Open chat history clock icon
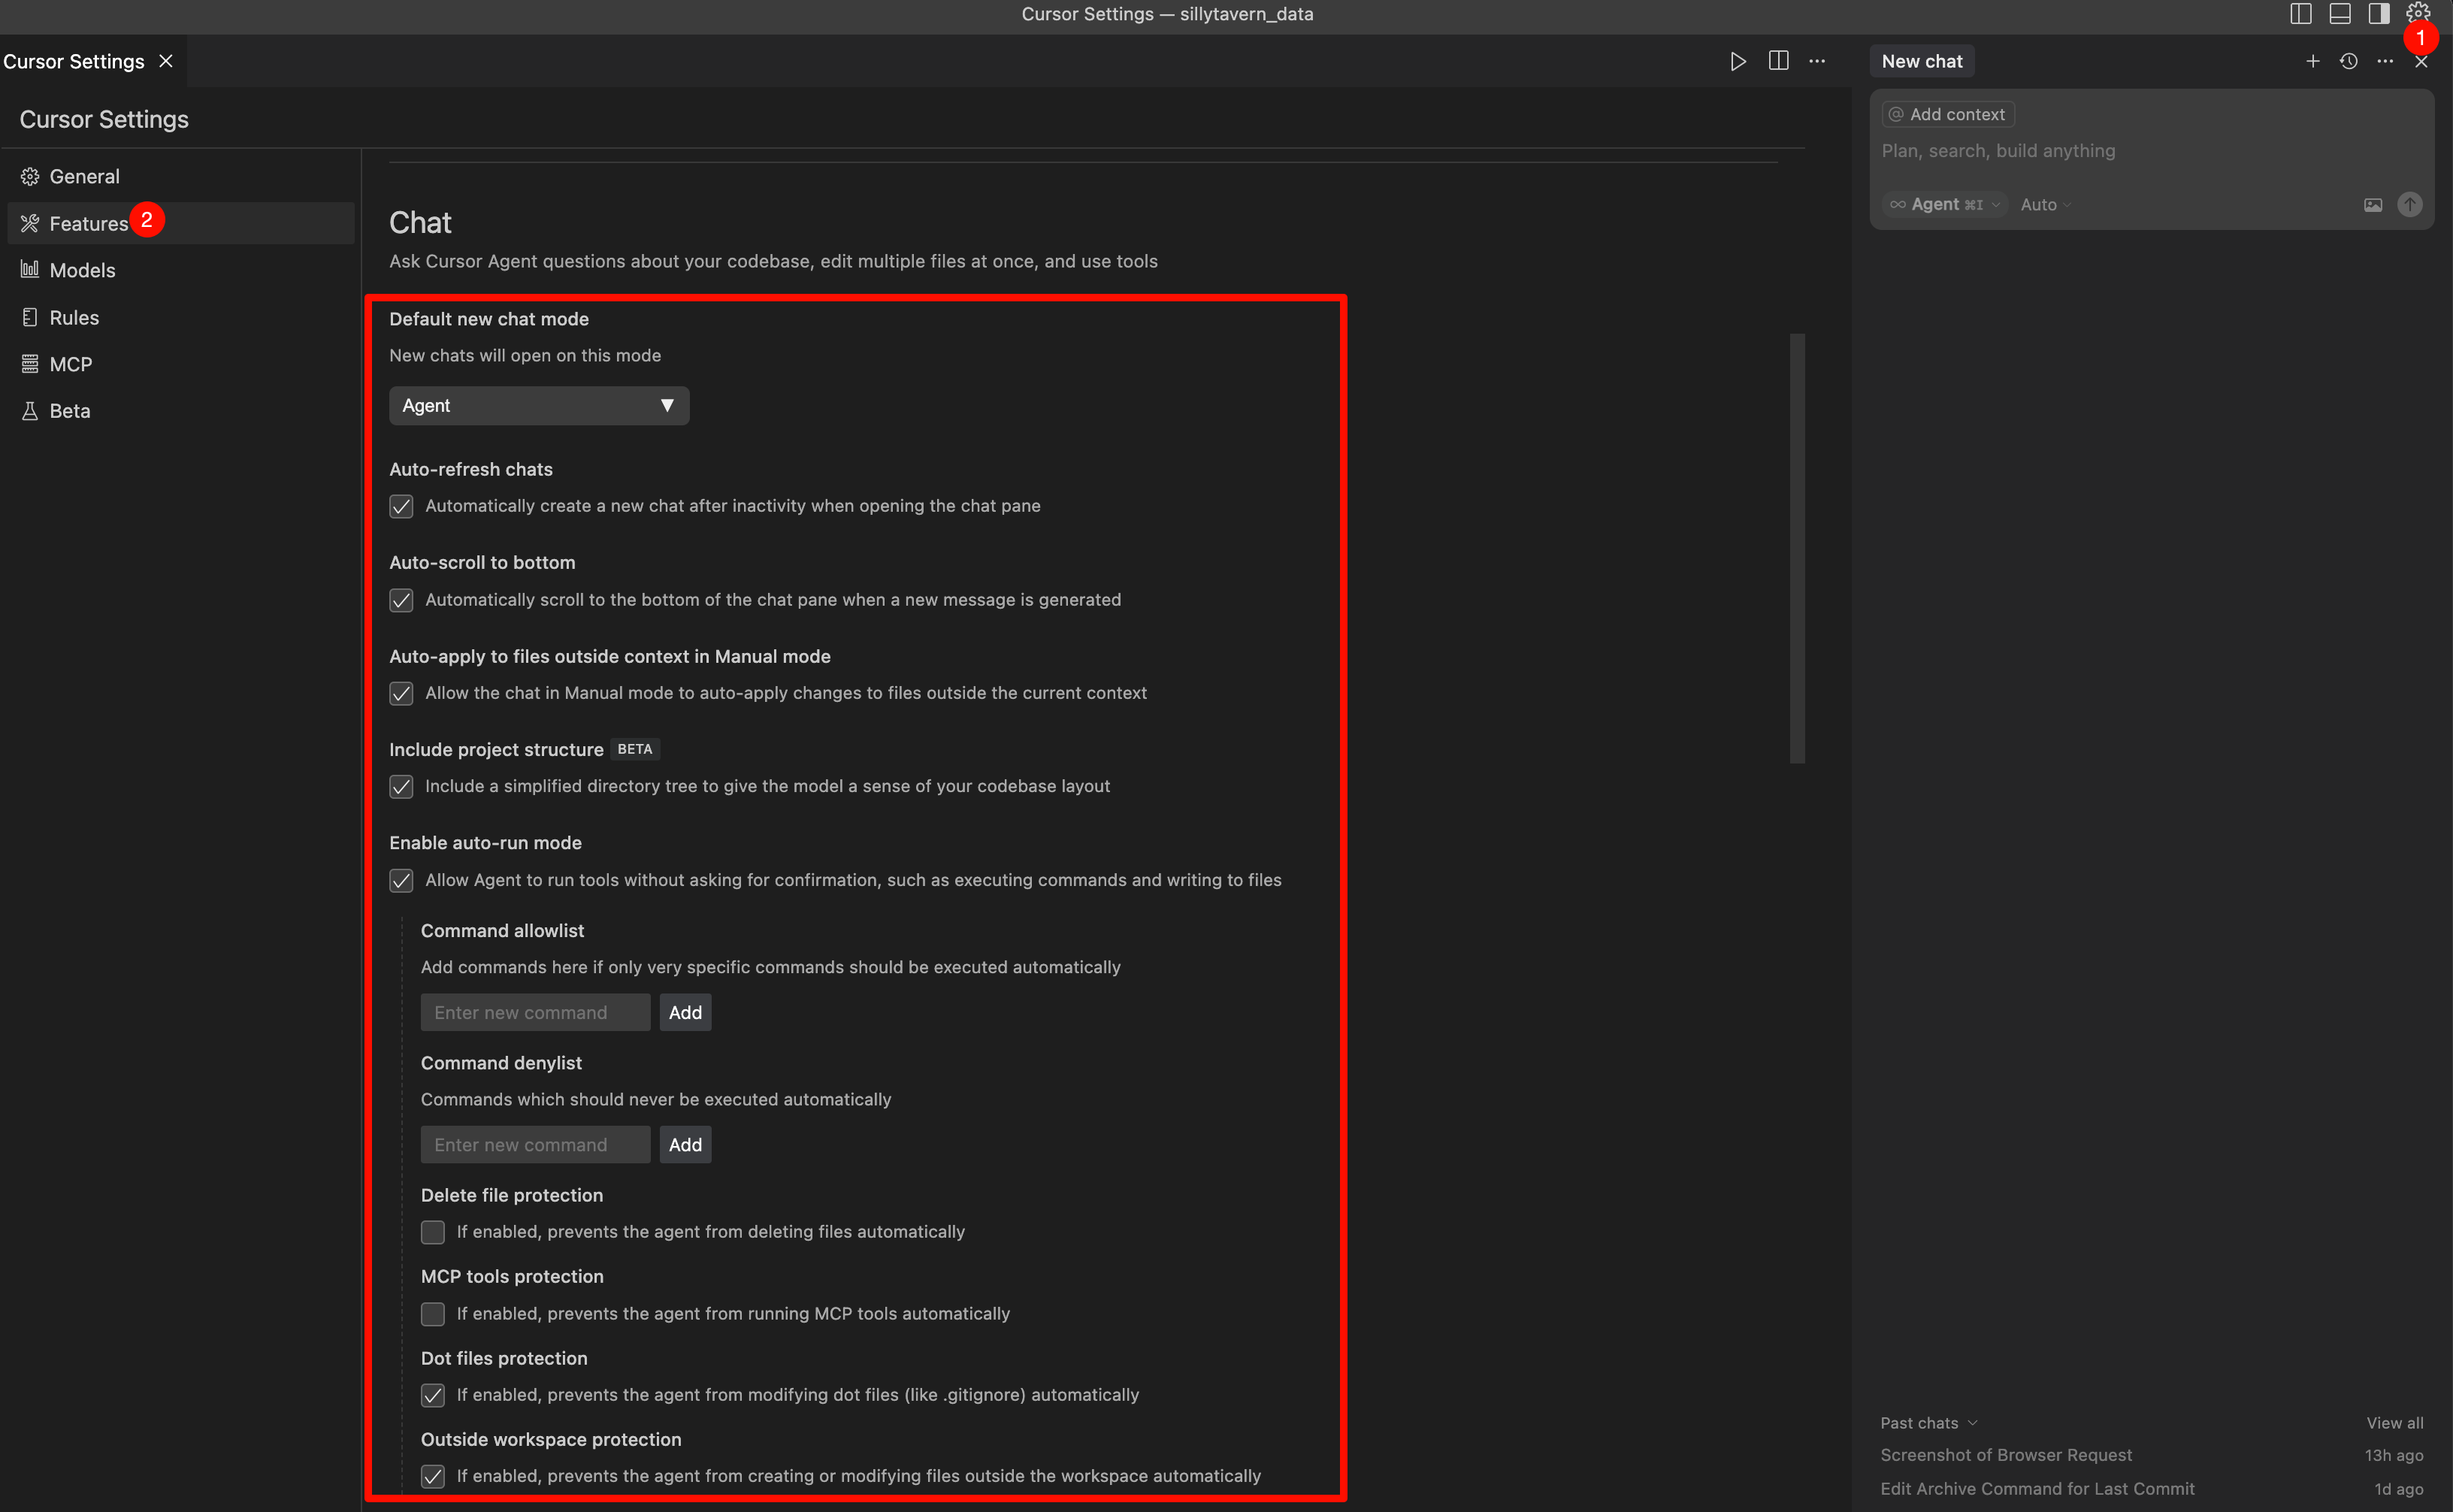The image size is (2453, 1512). click(x=2348, y=61)
